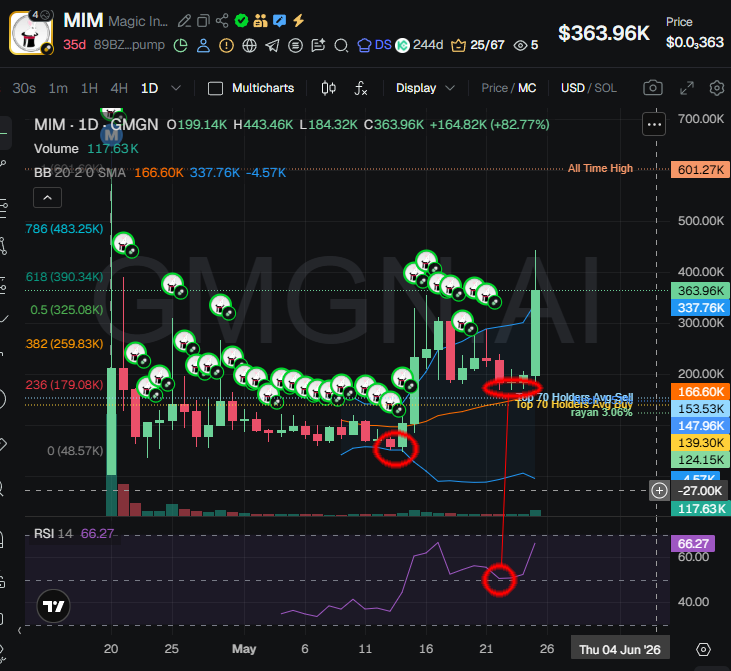This screenshot has height=671, width=731.
Task: Switch chart to Price mode
Action: [x=494, y=88]
